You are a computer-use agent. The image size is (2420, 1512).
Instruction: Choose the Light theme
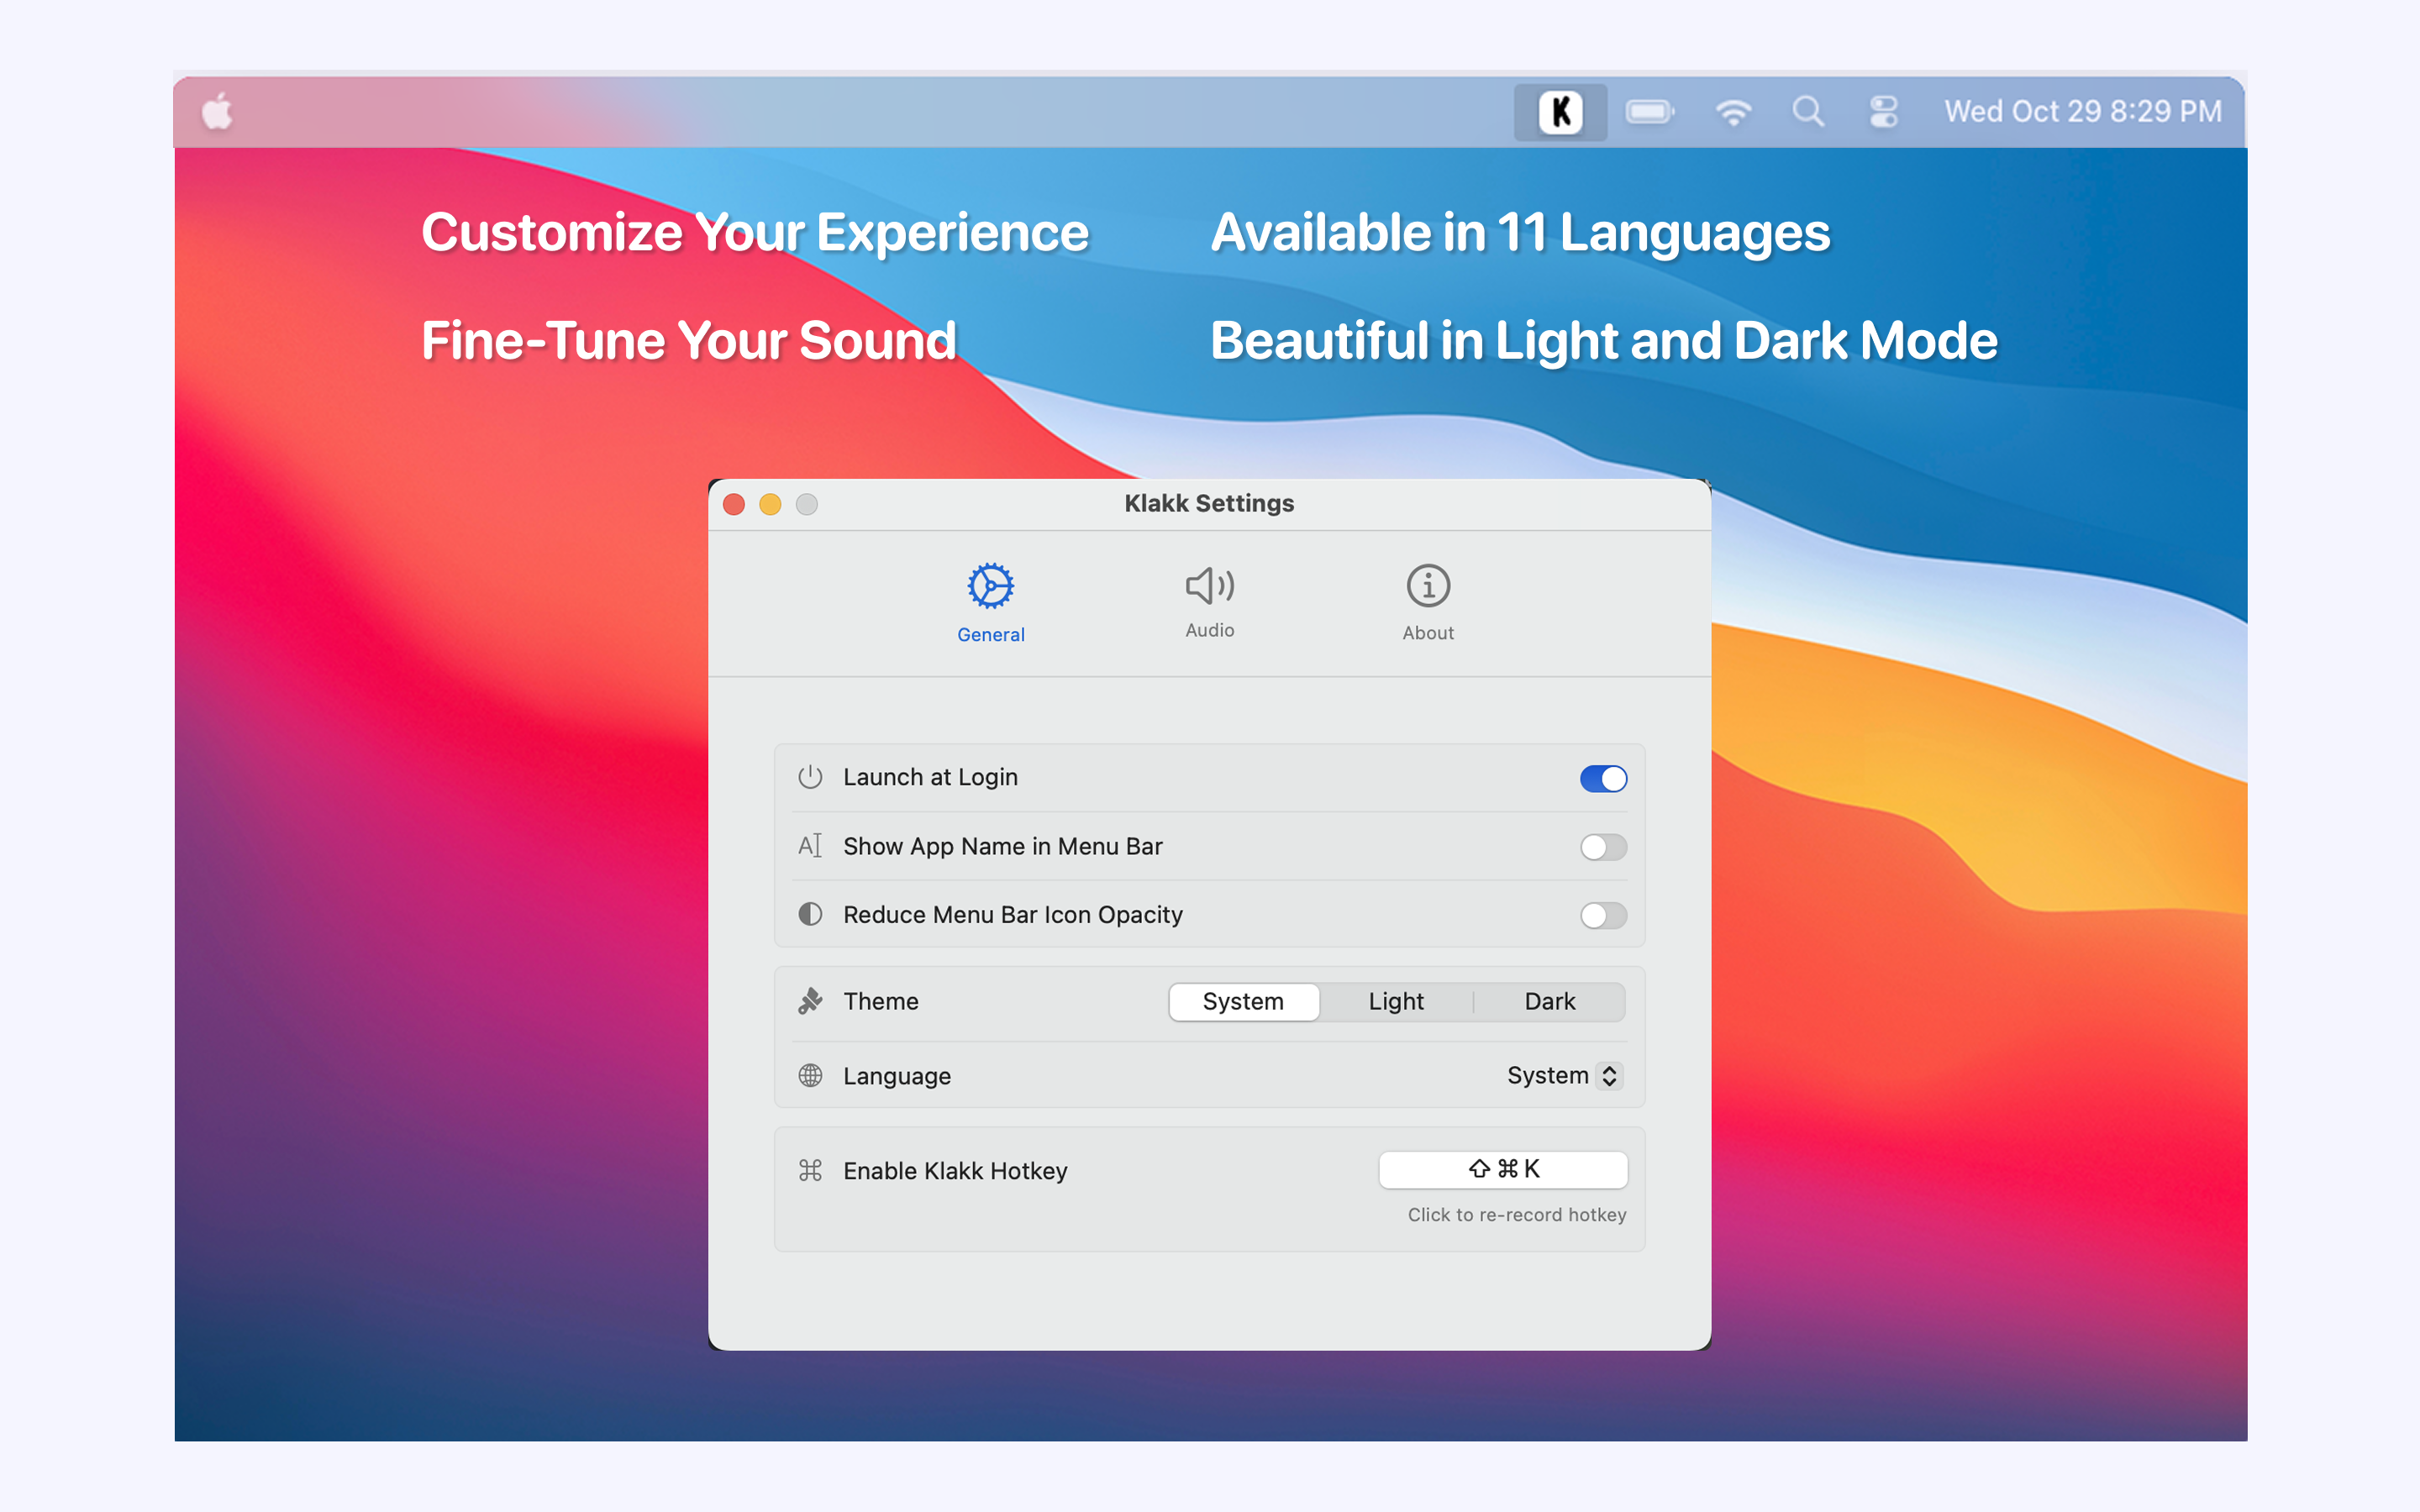1396,1001
